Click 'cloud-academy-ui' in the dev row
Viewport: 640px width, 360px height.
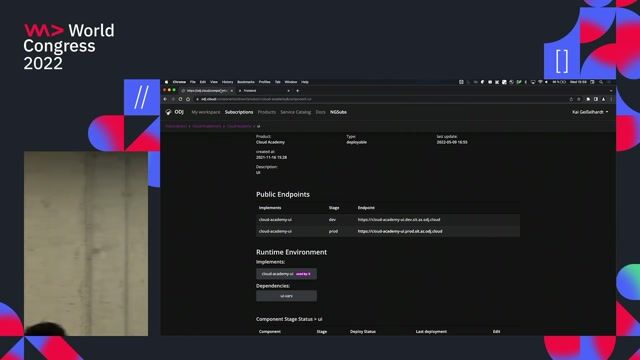275,220
